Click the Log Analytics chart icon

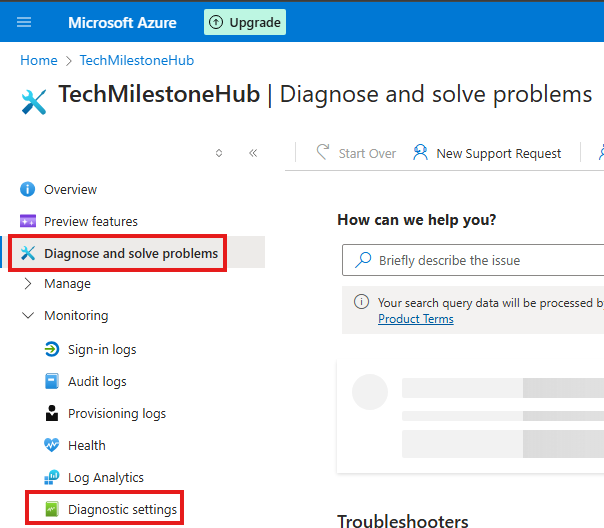point(52,477)
